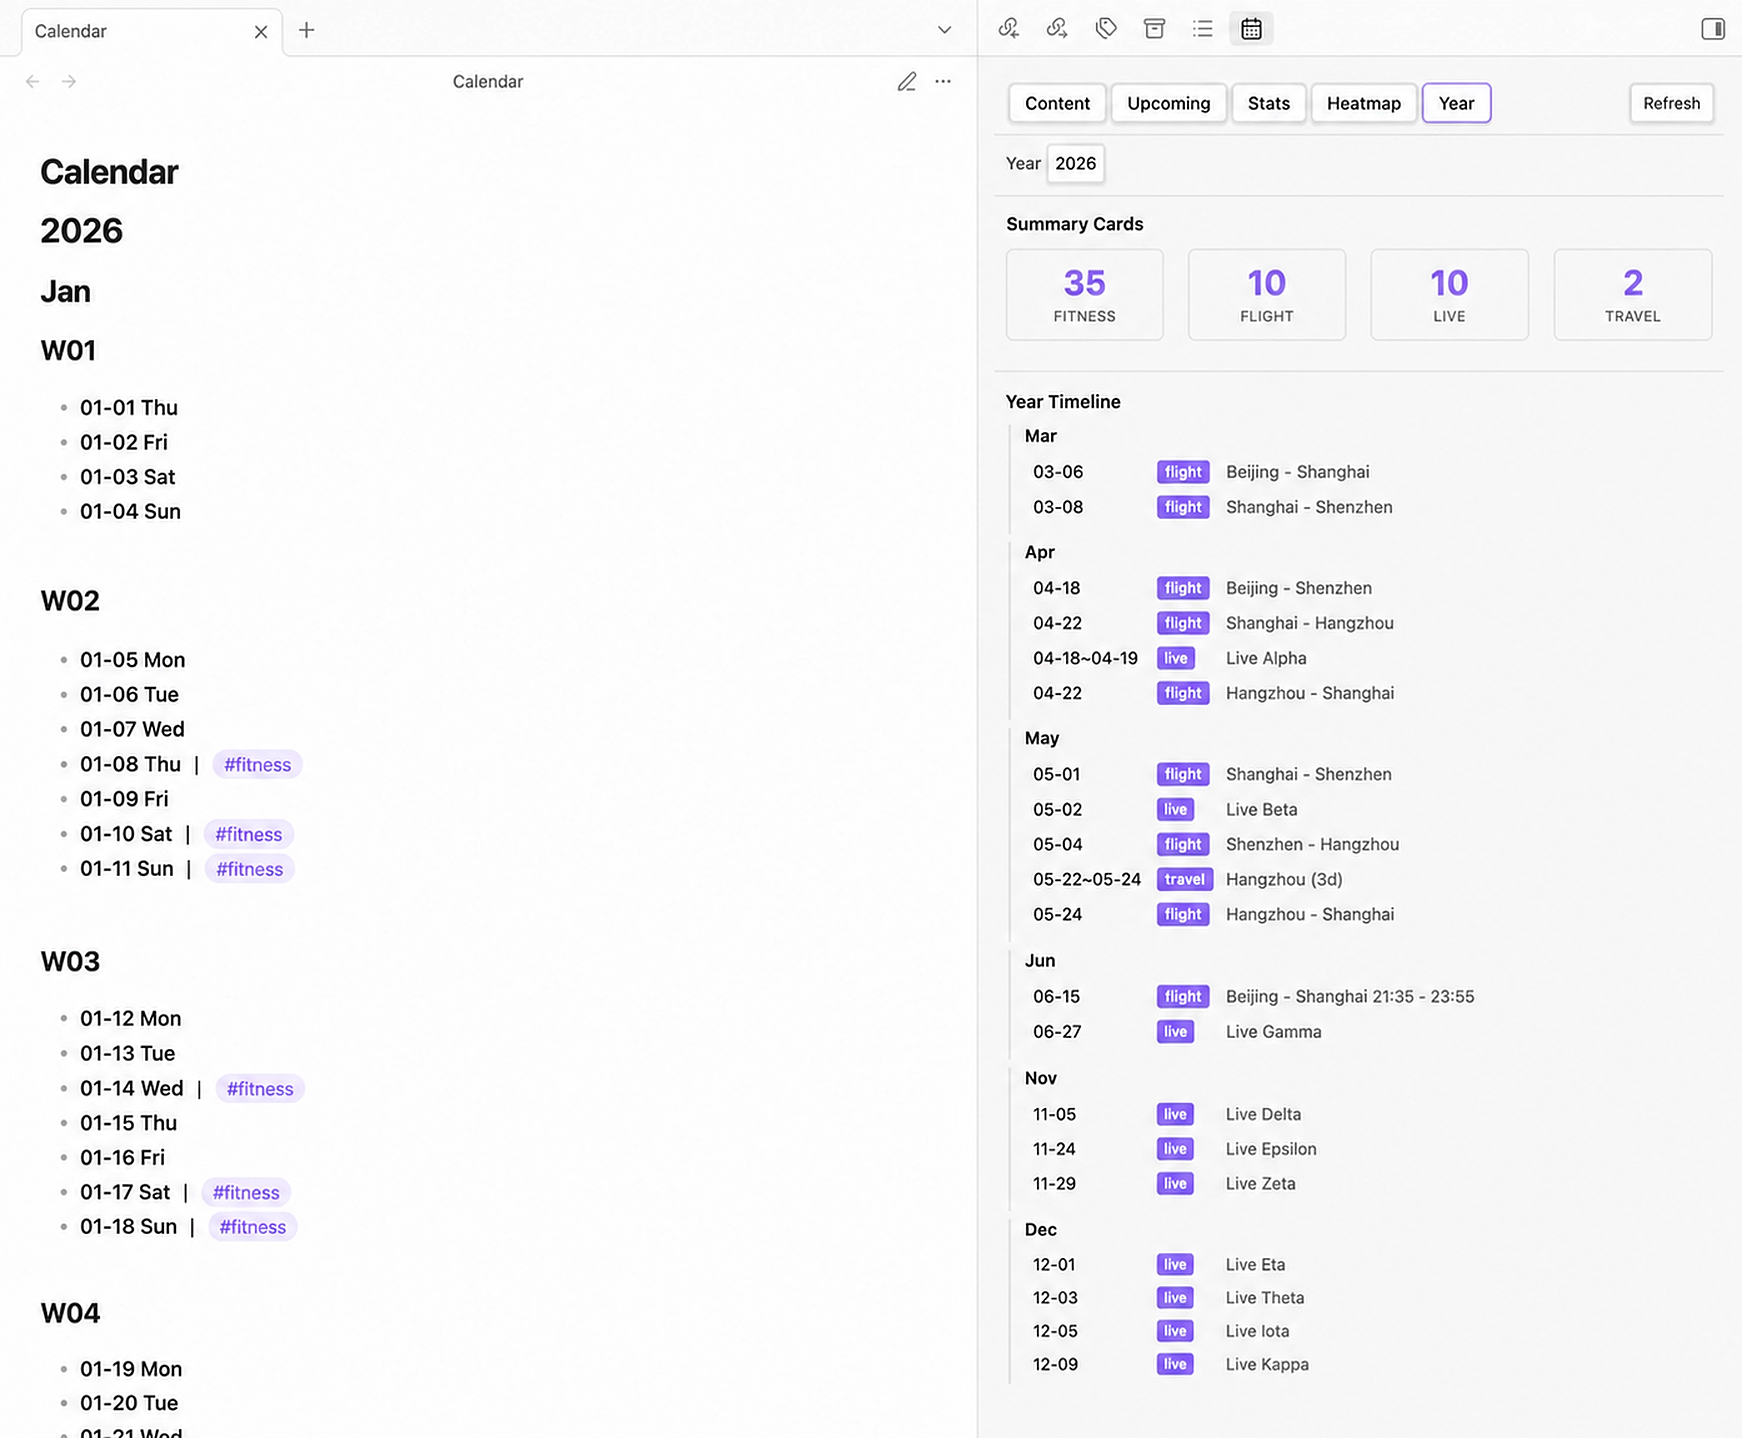Click the 'Live Gamma' timeline entry
This screenshot has width=1742, height=1438.
coord(1273,1032)
